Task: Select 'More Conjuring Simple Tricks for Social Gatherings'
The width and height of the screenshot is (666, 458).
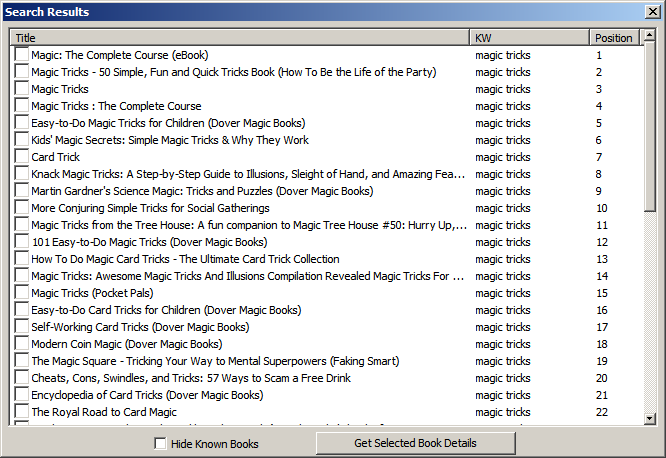Action: pos(150,208)
